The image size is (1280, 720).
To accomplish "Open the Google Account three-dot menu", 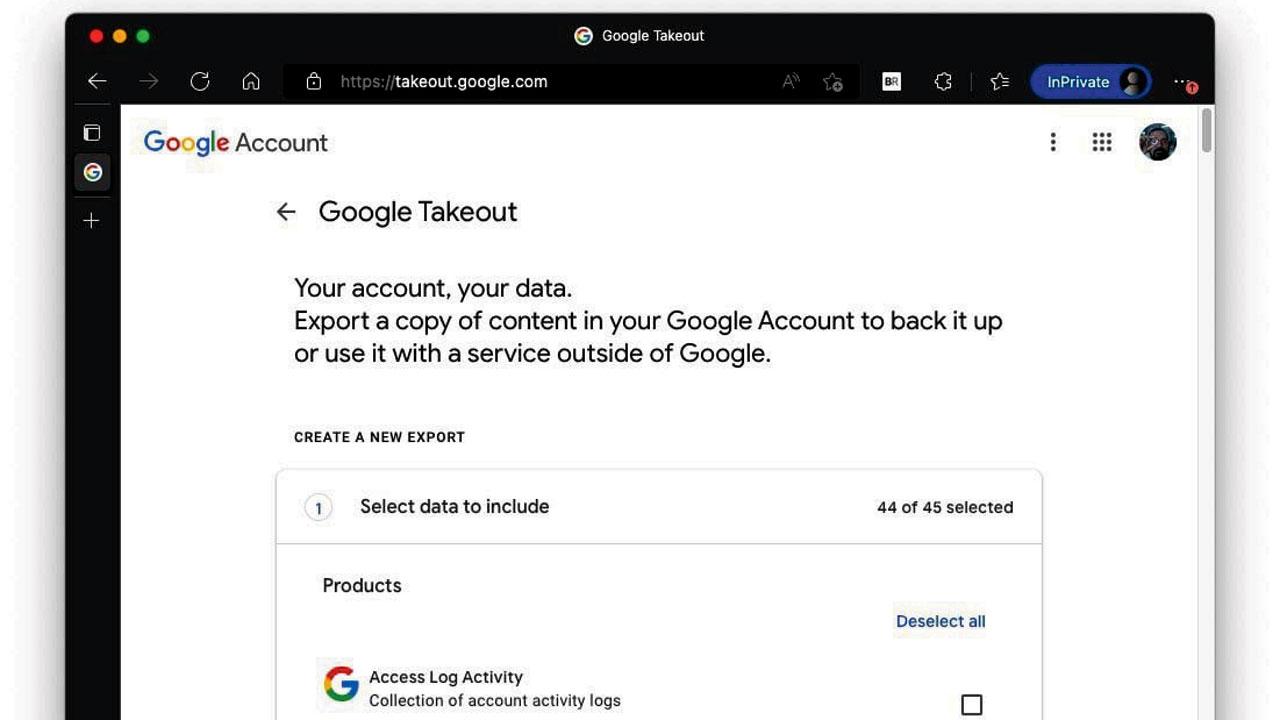I will (1053, 142).
